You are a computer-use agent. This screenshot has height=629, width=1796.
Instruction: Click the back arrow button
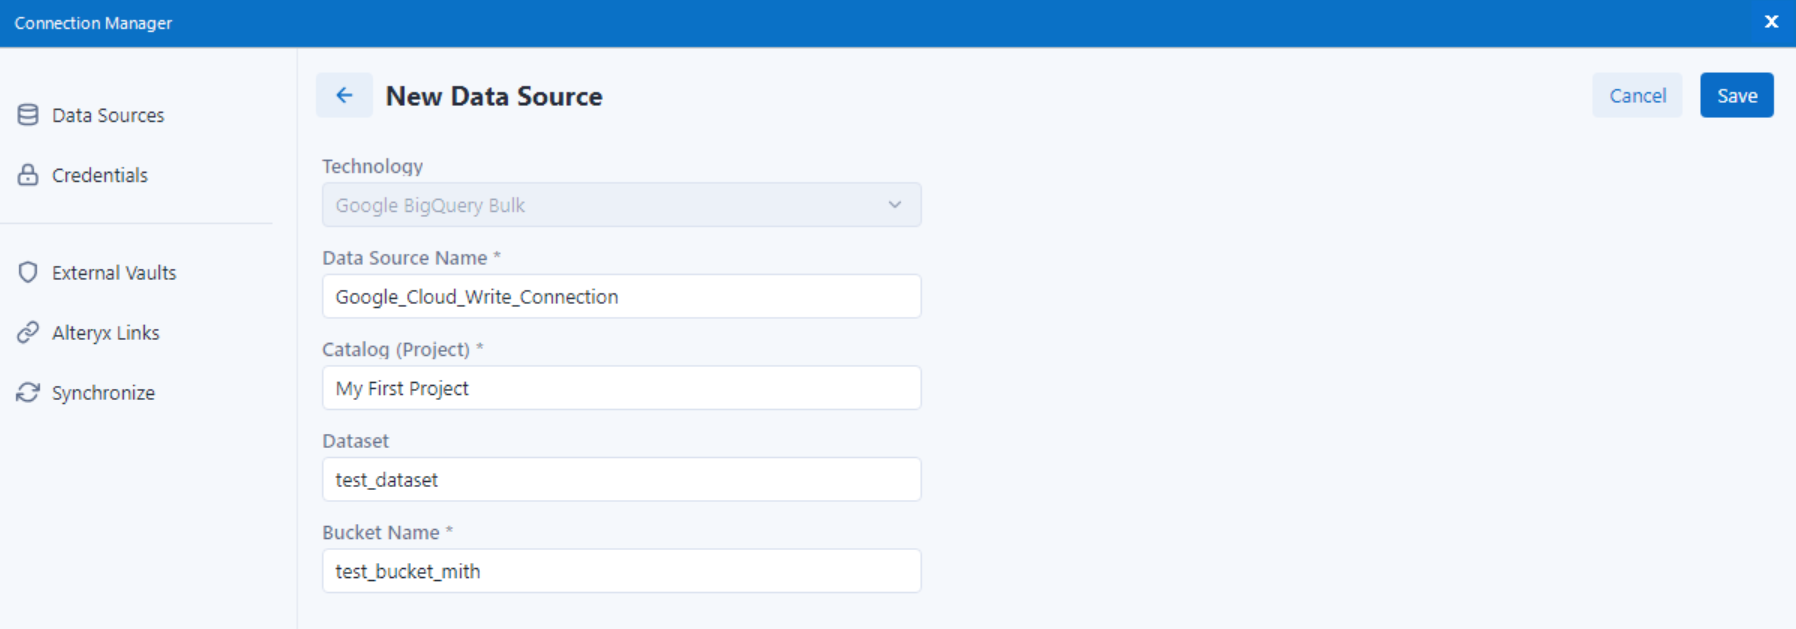tap(344, 95)
